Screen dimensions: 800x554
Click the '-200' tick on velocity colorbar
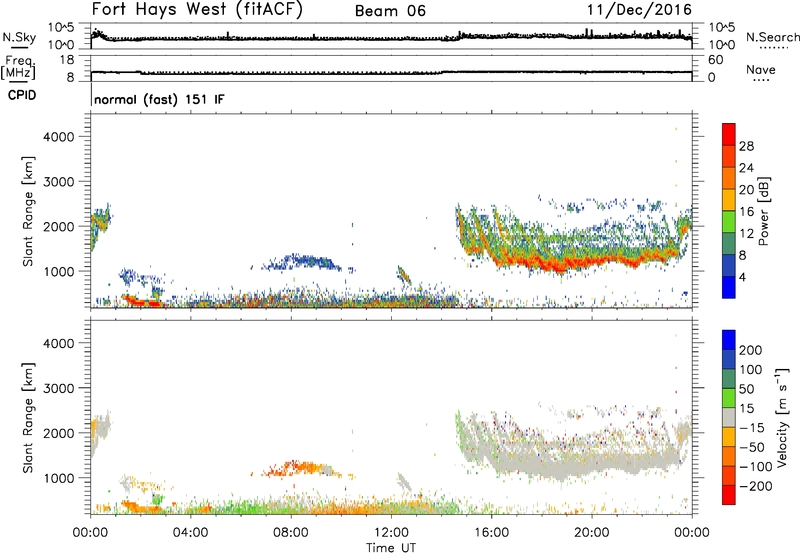755,486
